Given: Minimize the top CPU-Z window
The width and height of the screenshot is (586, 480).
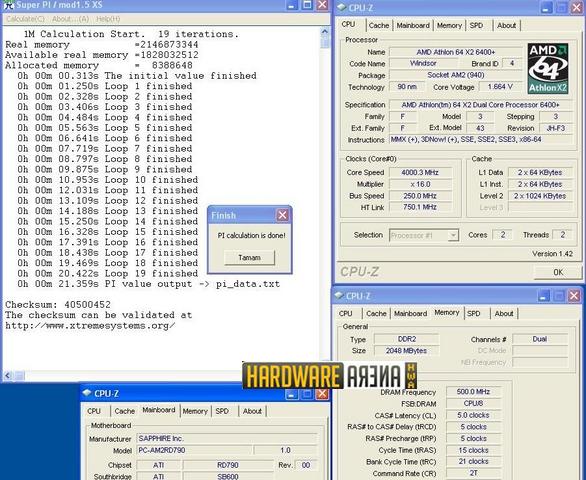Looking at the screenshot, I should [546, 8].
